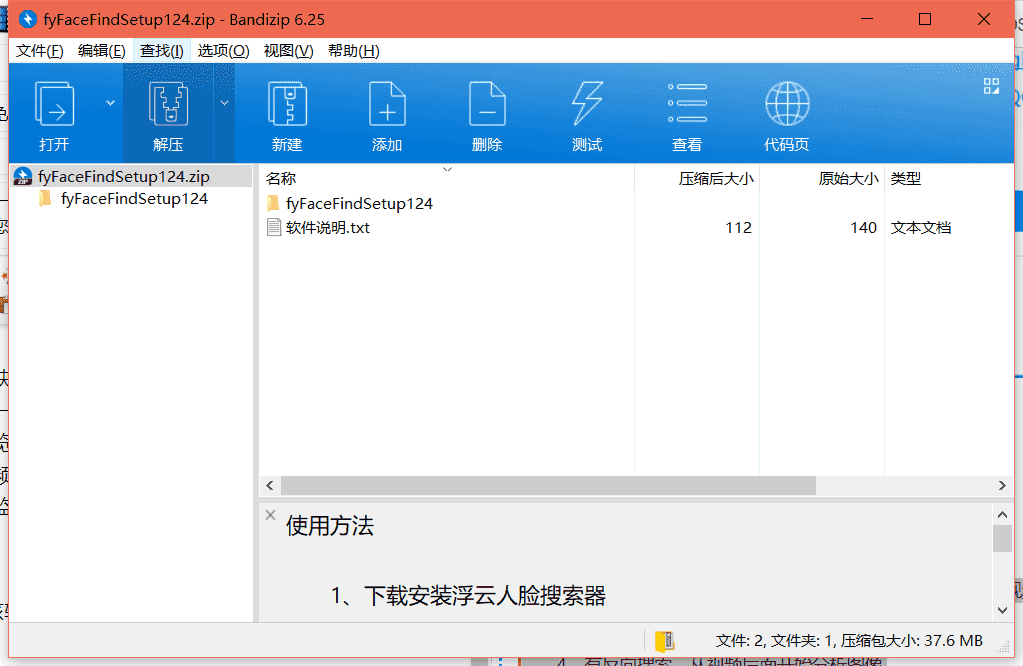Click the comment pane scroll-down arrow
This screenshot has height=666, width=1023.
point(1003,611)
